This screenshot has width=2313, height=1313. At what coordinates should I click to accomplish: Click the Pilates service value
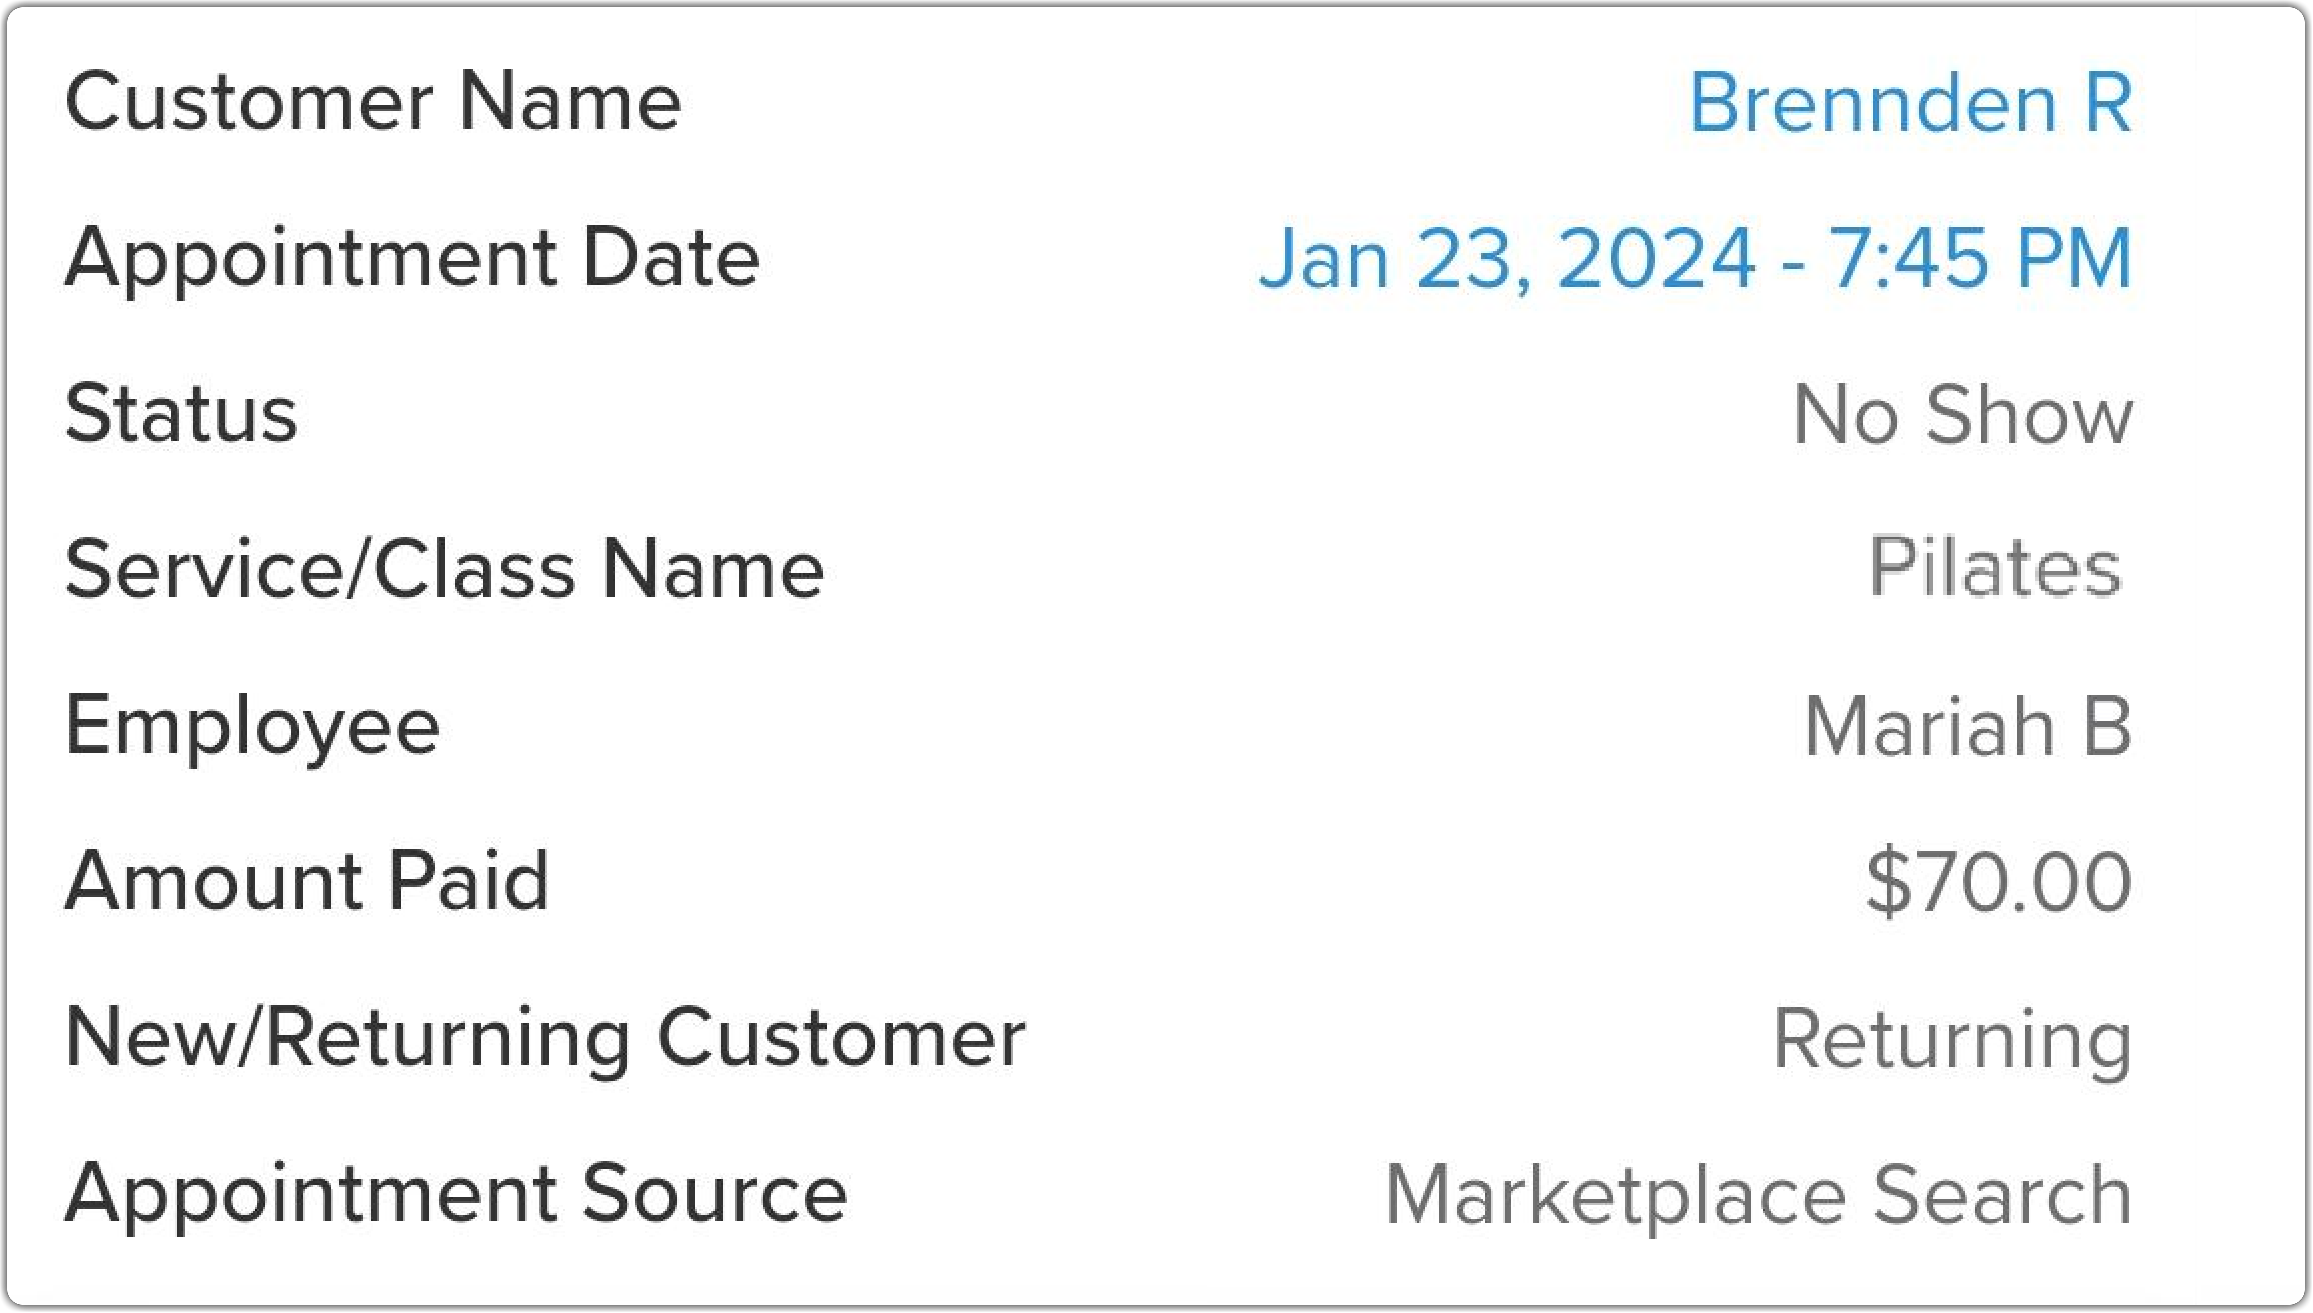pyautogui.click(x=1995, y=568)
